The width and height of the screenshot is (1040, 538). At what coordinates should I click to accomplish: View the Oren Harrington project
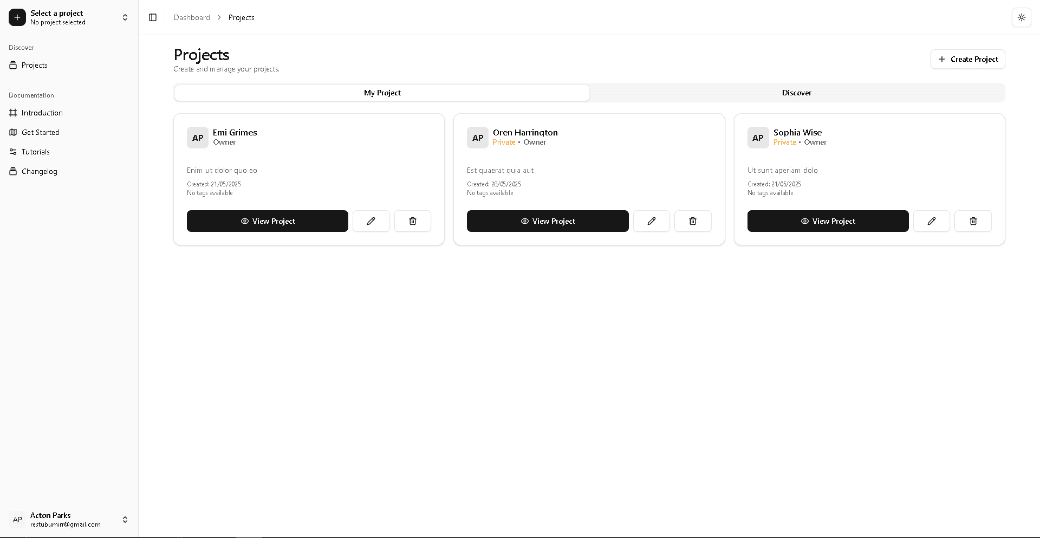click(x=547, y=221)
